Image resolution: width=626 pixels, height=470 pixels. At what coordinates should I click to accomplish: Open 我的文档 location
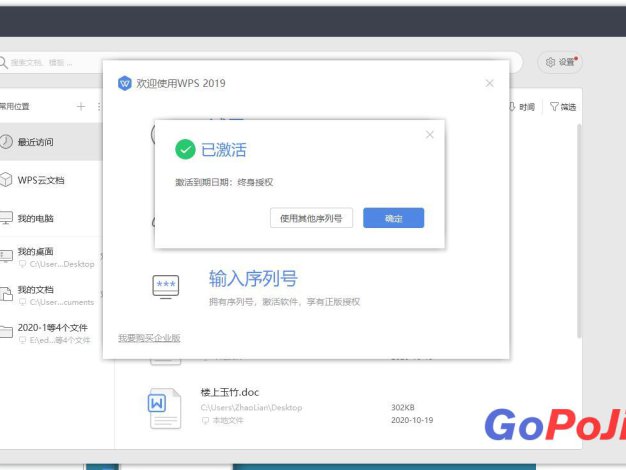point(51,295)
